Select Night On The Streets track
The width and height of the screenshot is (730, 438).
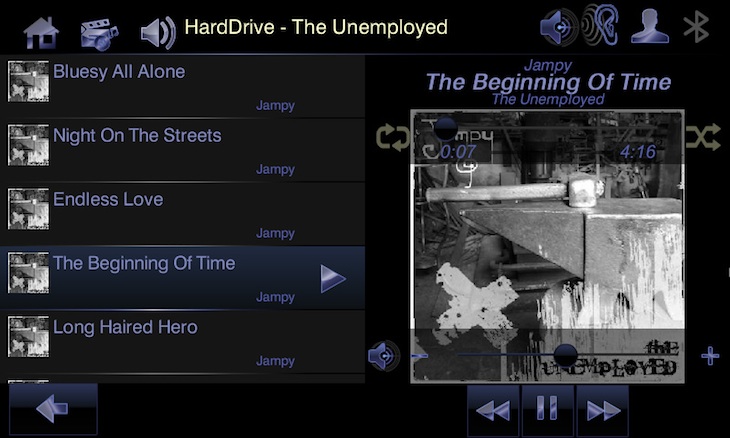[182, 150]
